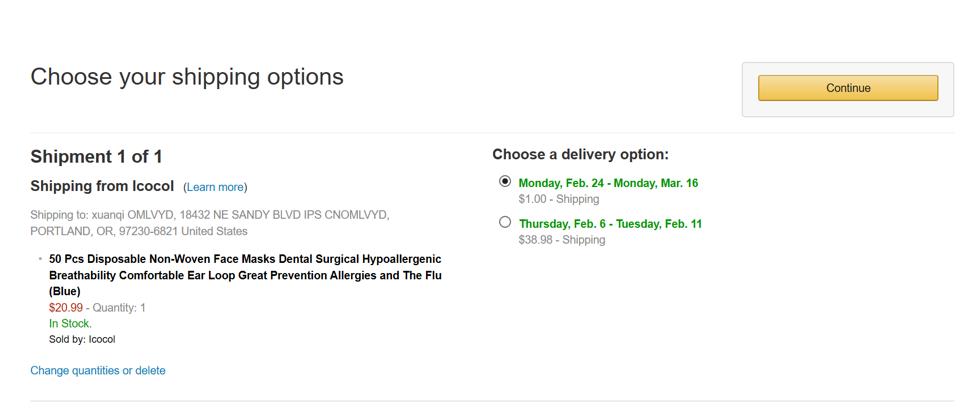Click Change quantities or delete link
Image resolution: width=974 pixels, height=410 pixels.
(98, 370)
